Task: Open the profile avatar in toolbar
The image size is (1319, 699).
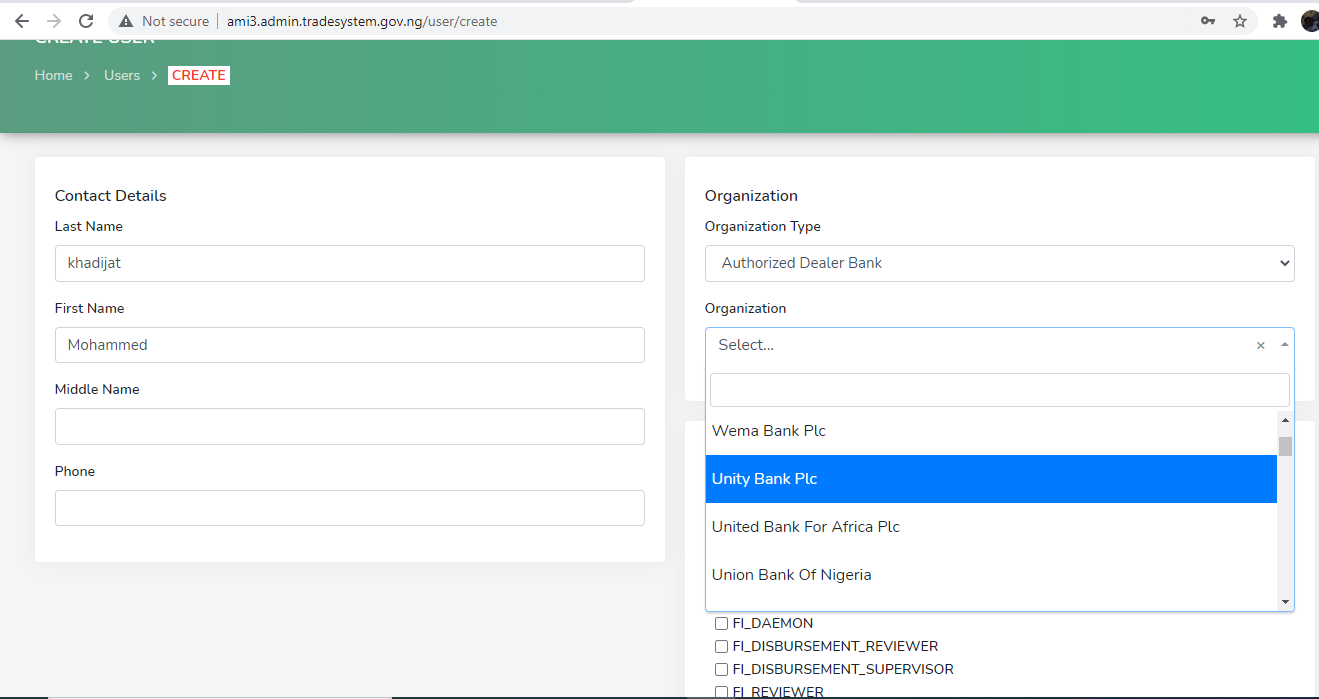Action: tap(1311, 21)
